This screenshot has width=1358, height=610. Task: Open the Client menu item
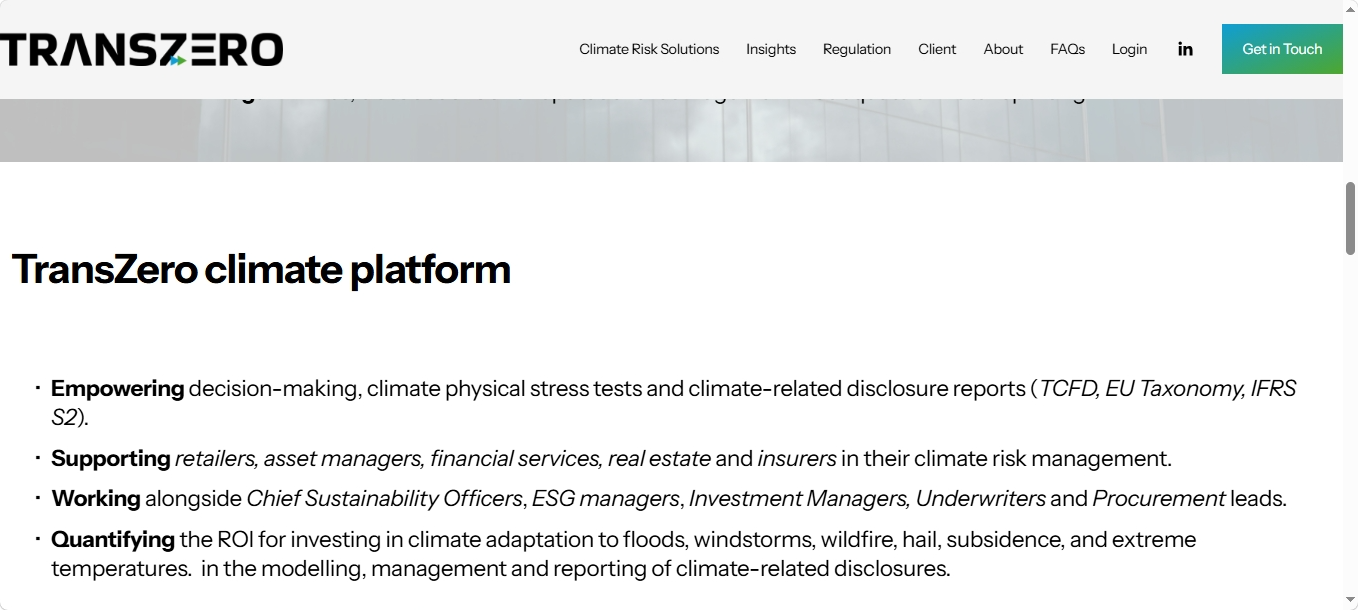click(x=937, y=49)
